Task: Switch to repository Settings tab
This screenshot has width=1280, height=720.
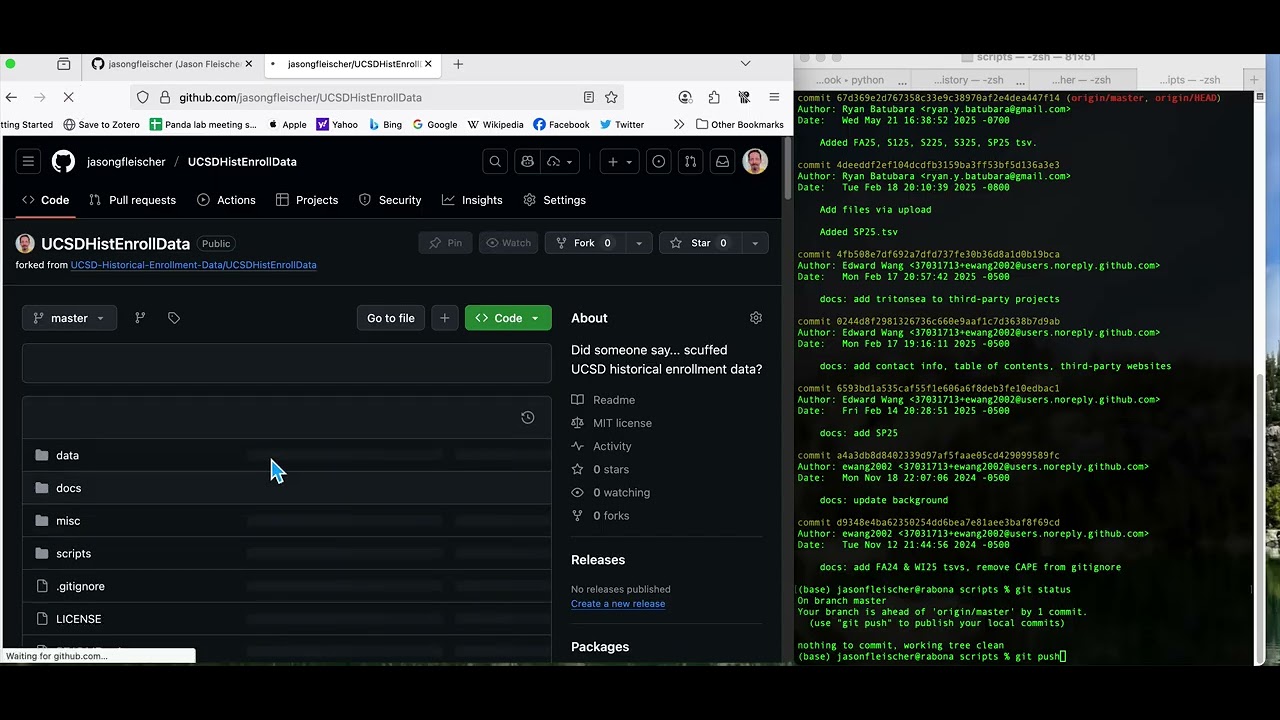Action: [554, 200]
